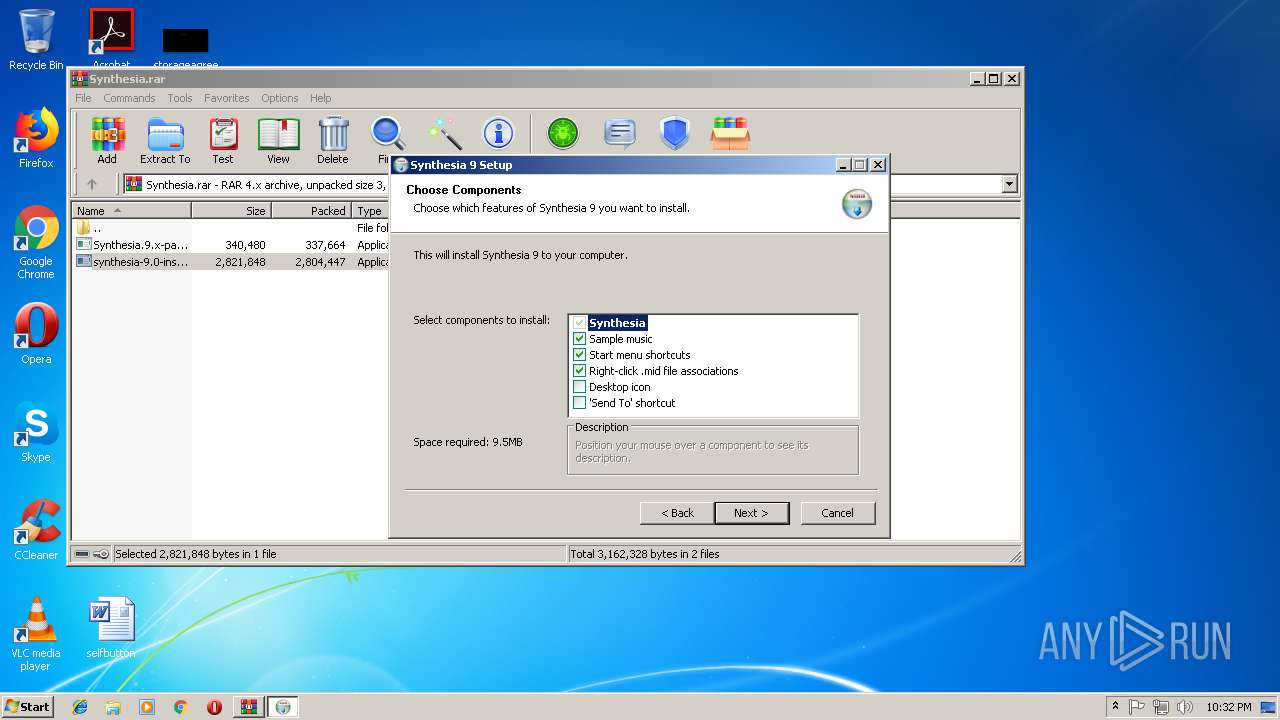Image resolution: width=1280 pixels, height=720 pixels.
Task: Click the Info icon in WinRAR toolbar
Action: click(498, 133)
